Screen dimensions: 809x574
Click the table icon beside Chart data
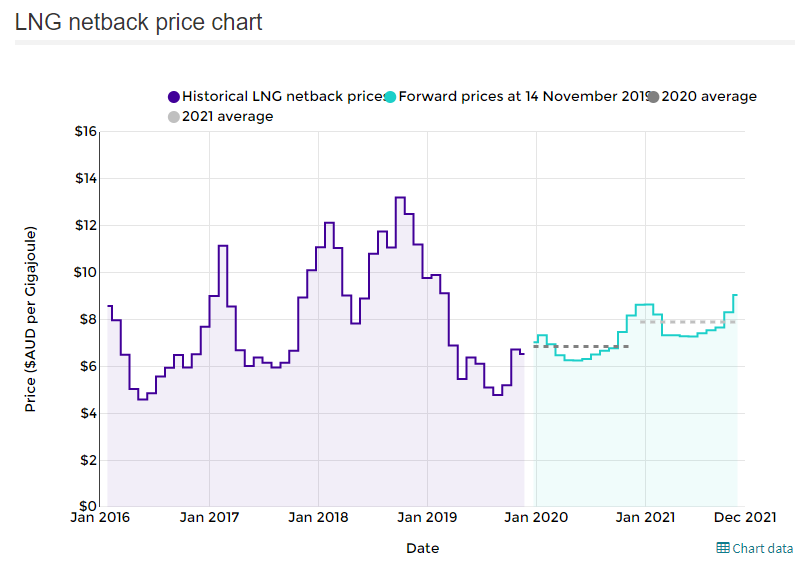pos(723,548)
